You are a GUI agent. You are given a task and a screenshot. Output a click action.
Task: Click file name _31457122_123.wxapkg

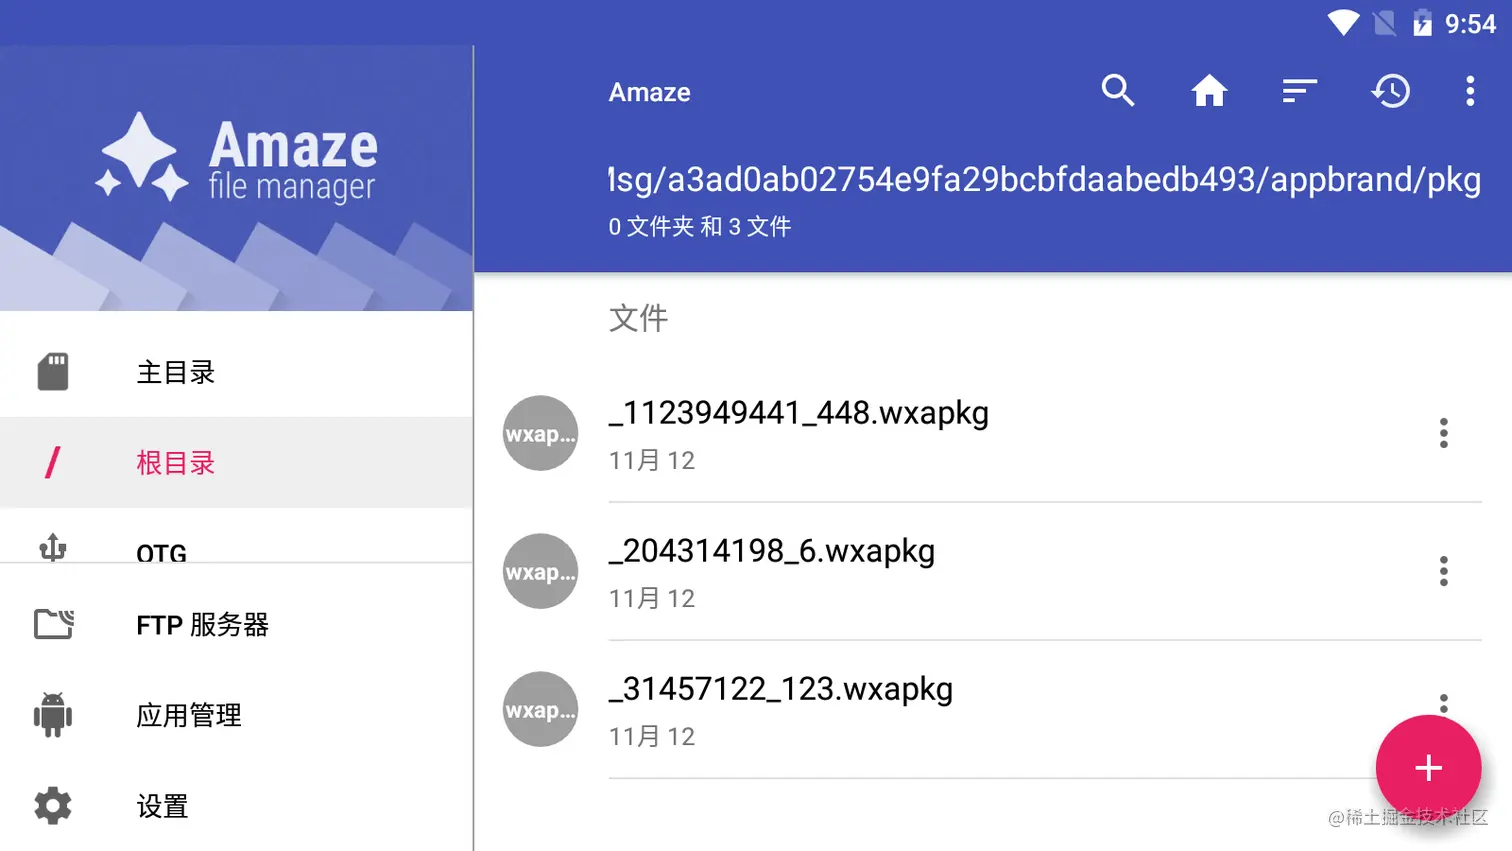point(780,689)
